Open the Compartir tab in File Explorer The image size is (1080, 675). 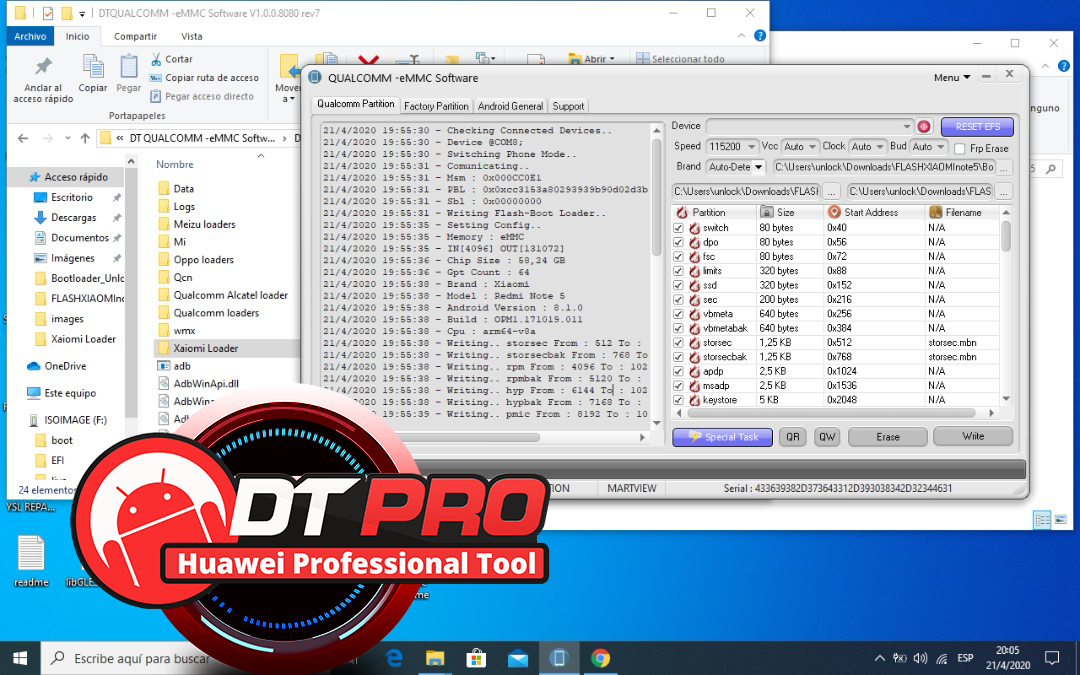135,37
